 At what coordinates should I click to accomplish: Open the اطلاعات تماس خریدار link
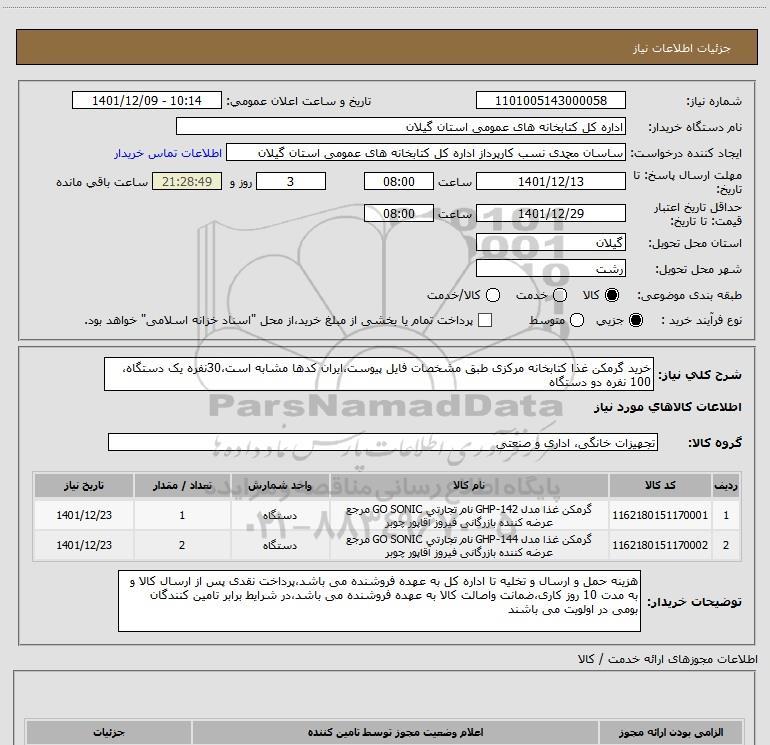(x=168, y=153)
